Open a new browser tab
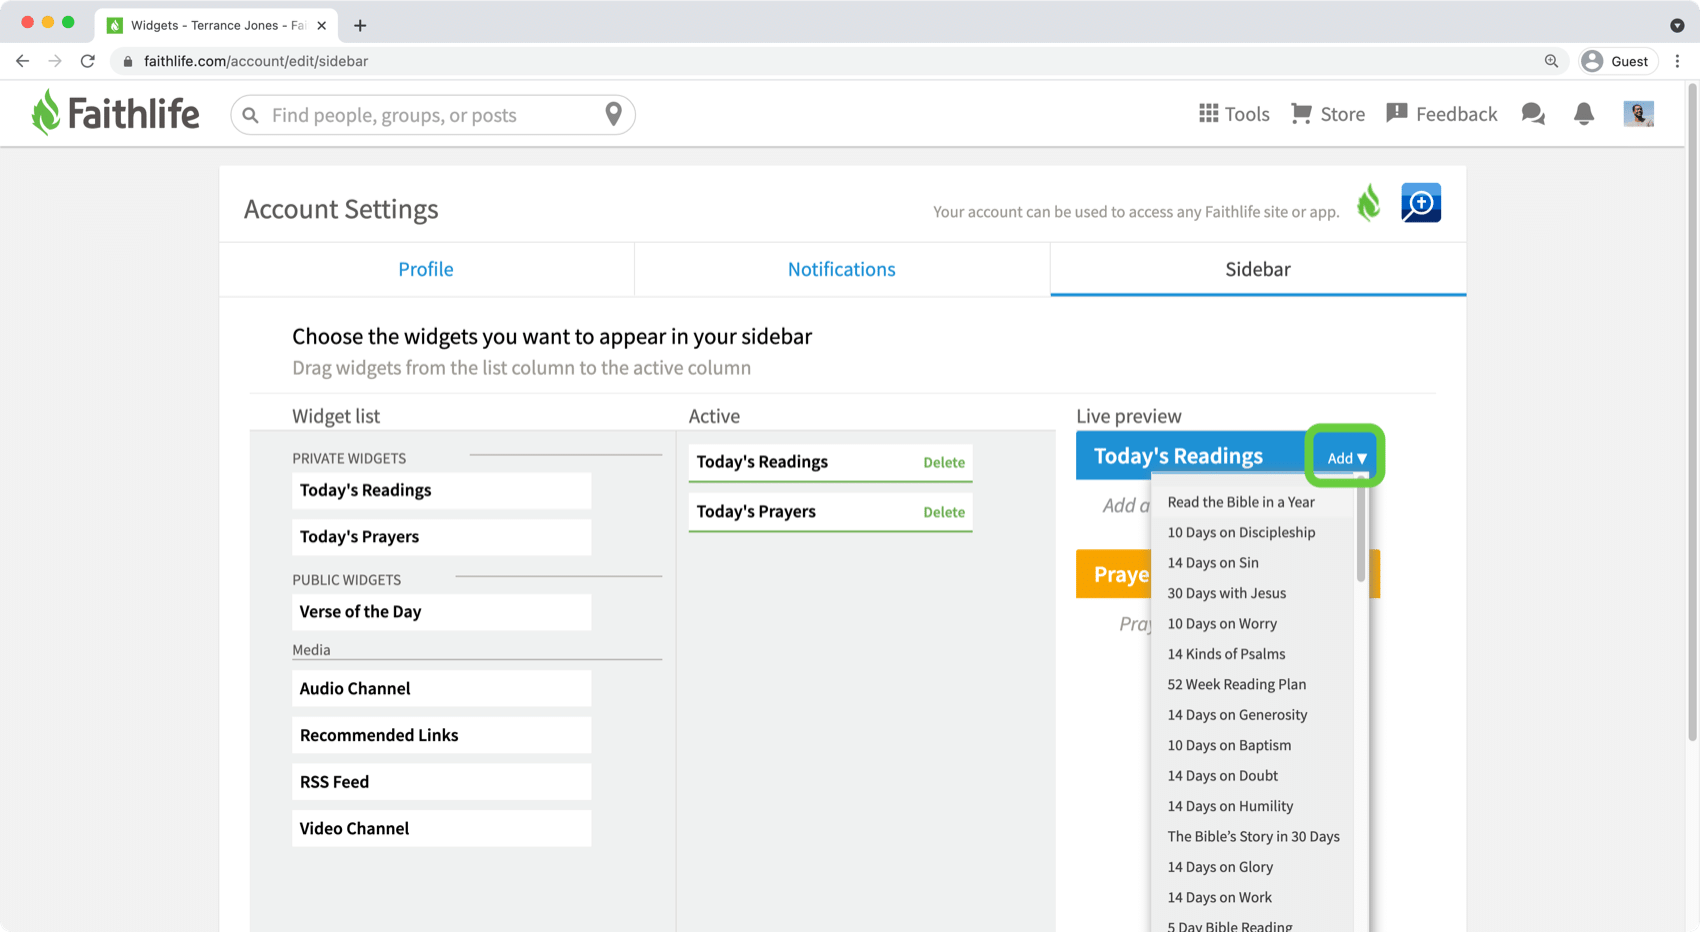The width and height of the screenshot is (1700, 932). (x=360, y=25)
